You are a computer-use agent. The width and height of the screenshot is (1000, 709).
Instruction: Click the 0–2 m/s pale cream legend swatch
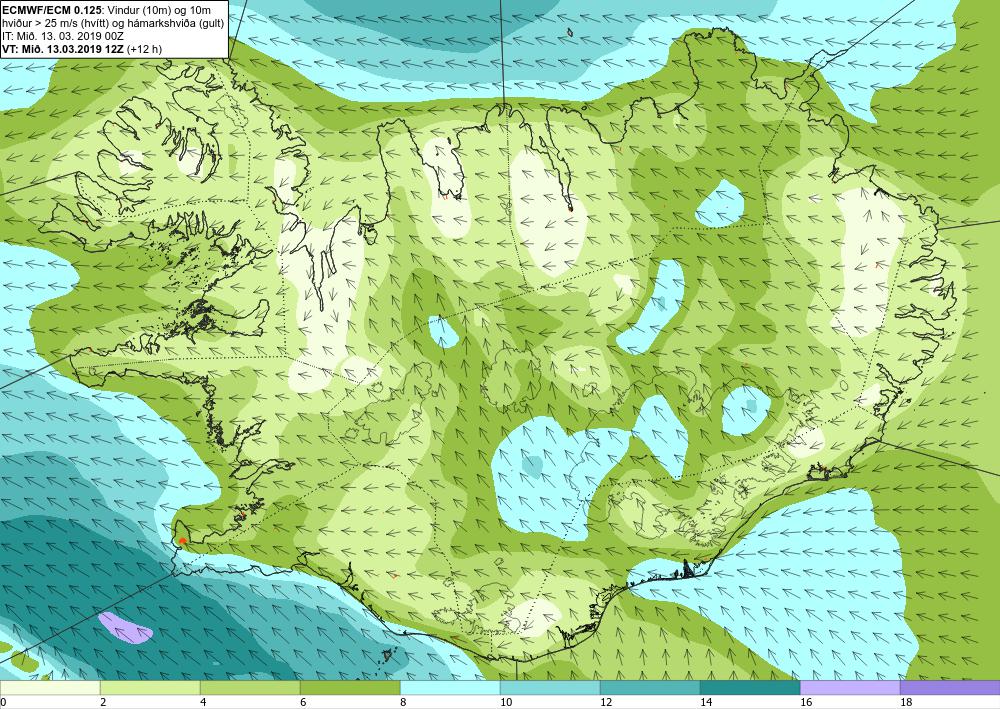pos(50,687)
